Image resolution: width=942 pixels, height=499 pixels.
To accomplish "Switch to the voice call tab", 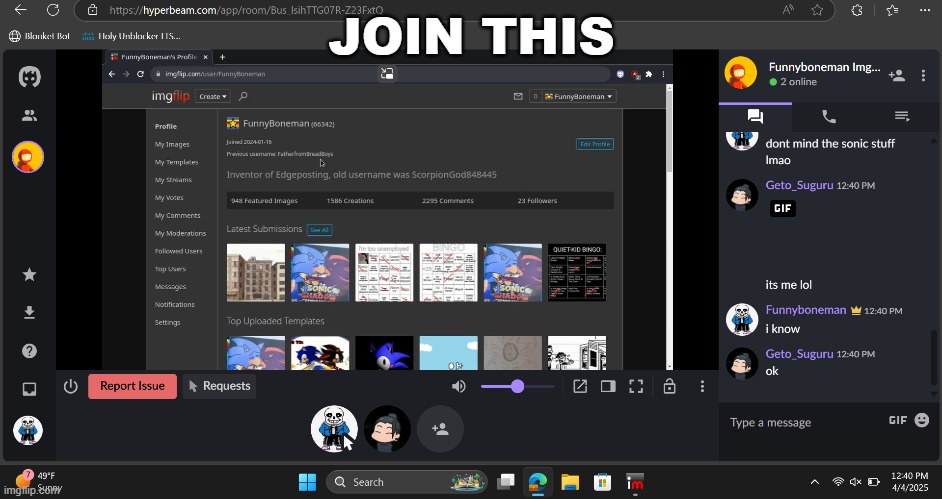I will click(828, 116).
